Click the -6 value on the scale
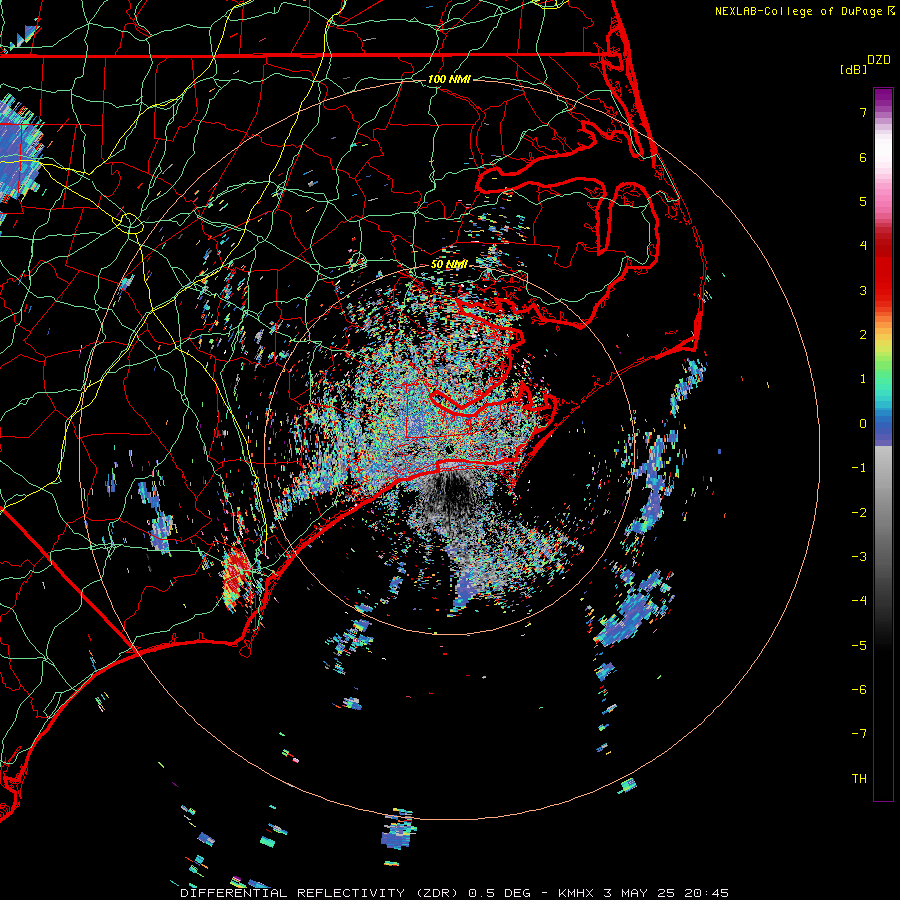The height and width of the screenshot is (900, 900). pos(859,690)
